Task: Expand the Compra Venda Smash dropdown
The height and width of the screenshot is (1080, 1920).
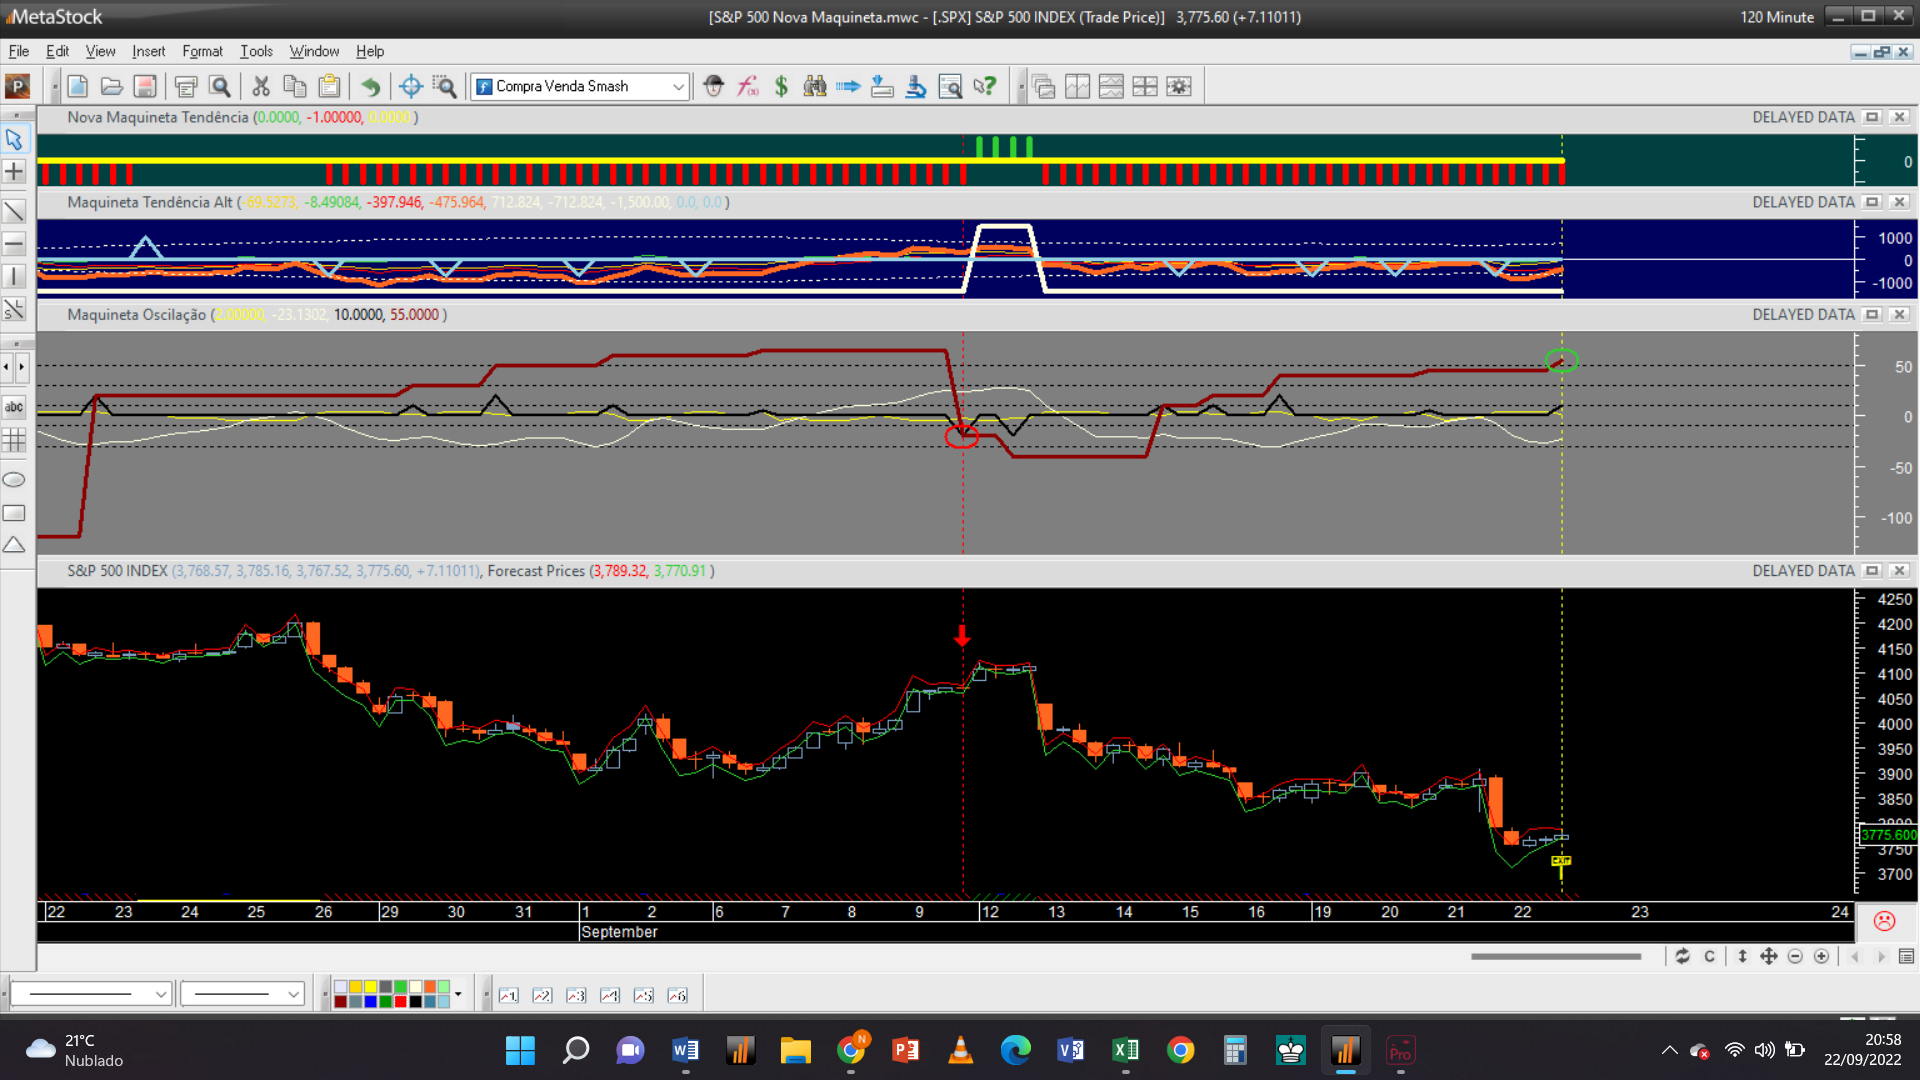Action: pyautogui.click(x=678, y=86)
